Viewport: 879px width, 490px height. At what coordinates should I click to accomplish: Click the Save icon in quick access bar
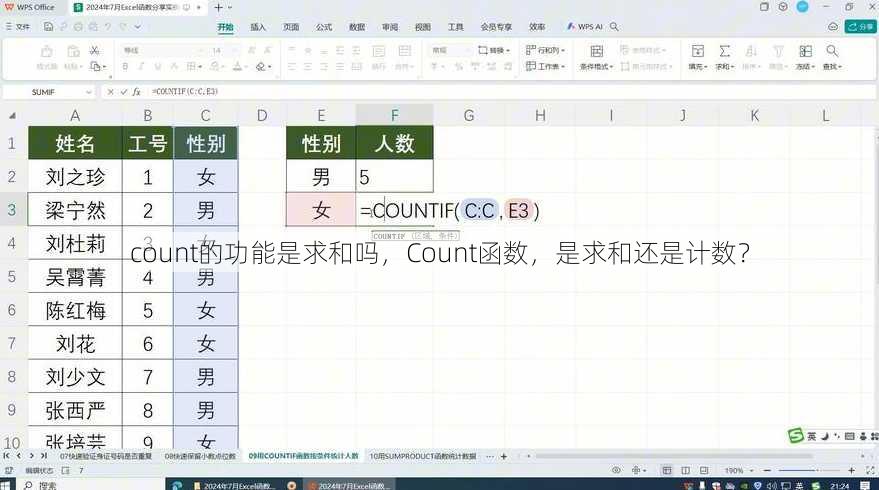(48, 26)
